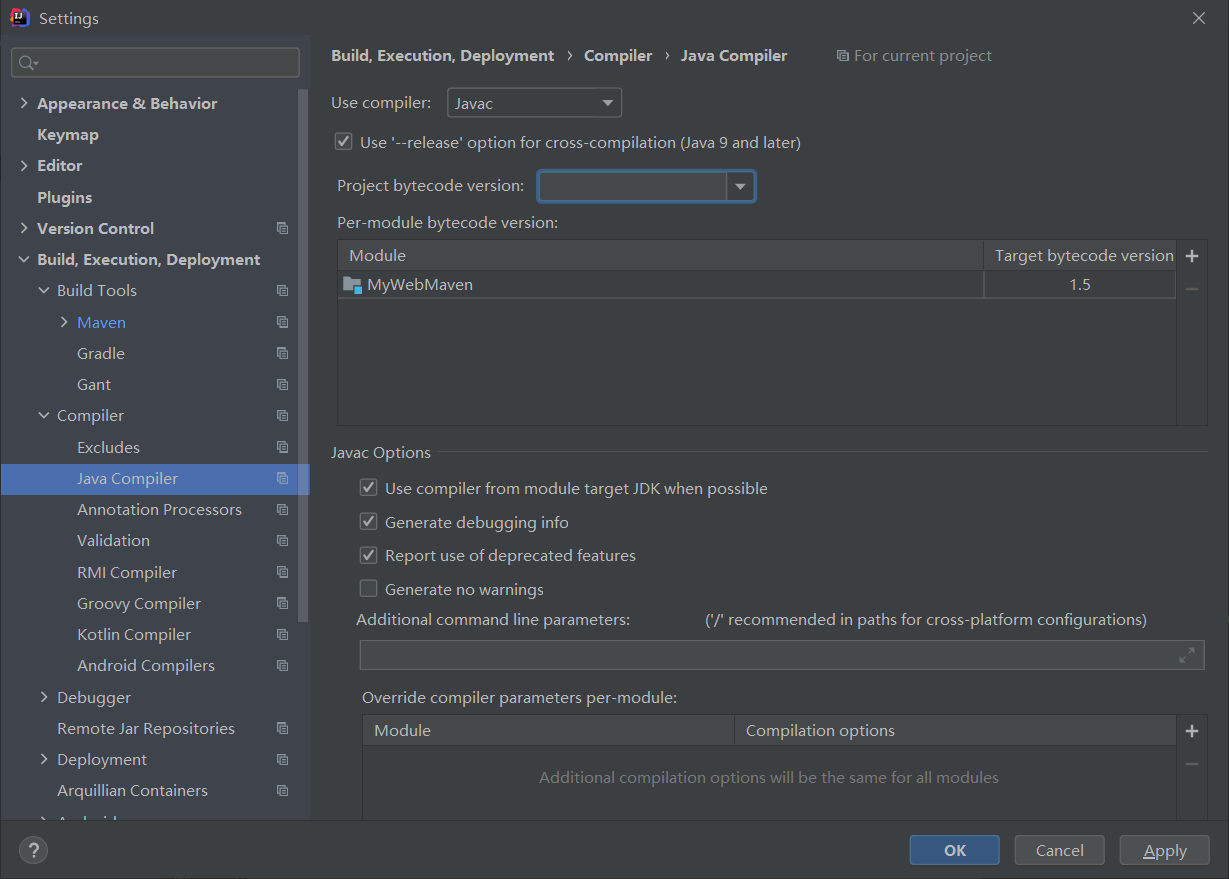Click the project-level icon beside Build Tools
The width and height of the screenshot is (1229, 879).
coord(283,291)
